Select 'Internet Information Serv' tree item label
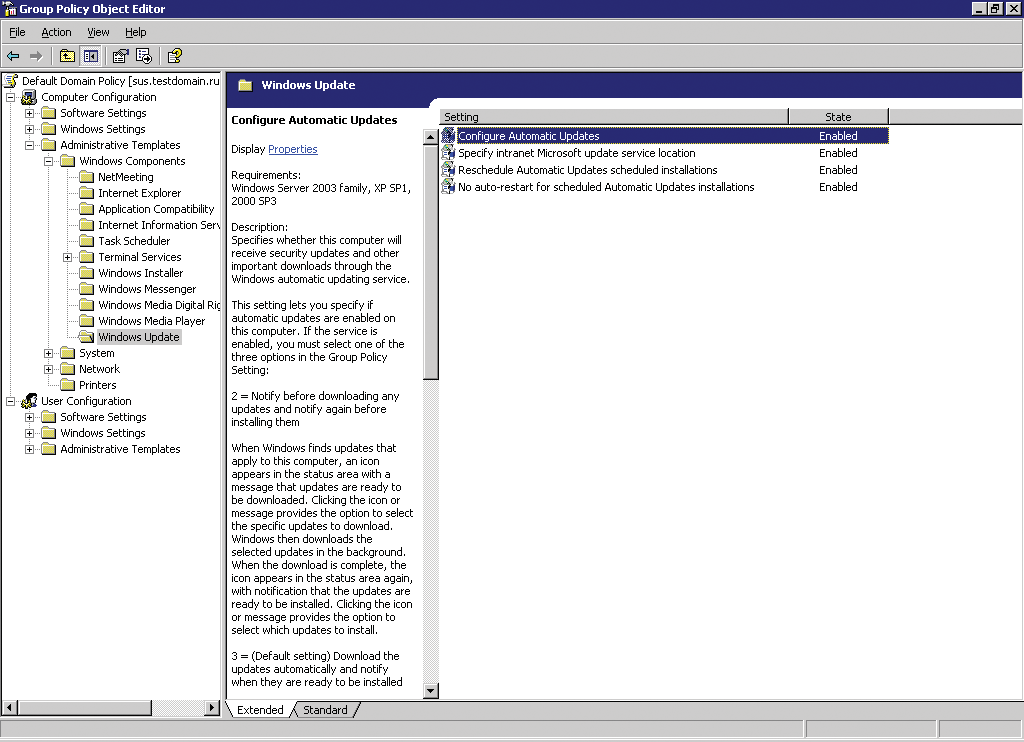This screenshot has height=742, width=1024. (x=159, y=225)
